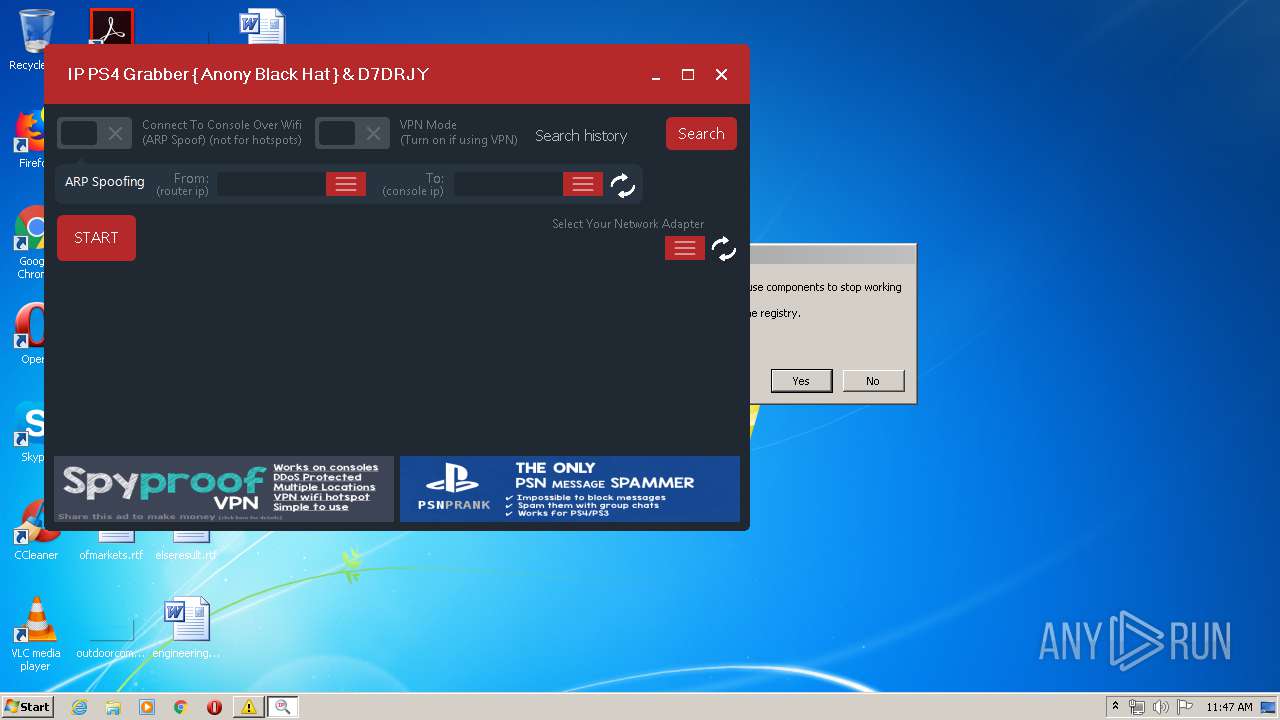
Task: Open Adobe Reader desktop icon
Action: [112, 27]
